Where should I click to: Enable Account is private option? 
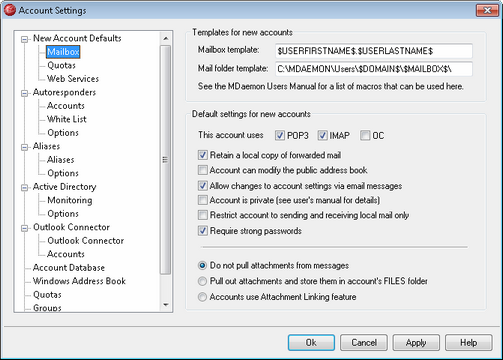203,200
